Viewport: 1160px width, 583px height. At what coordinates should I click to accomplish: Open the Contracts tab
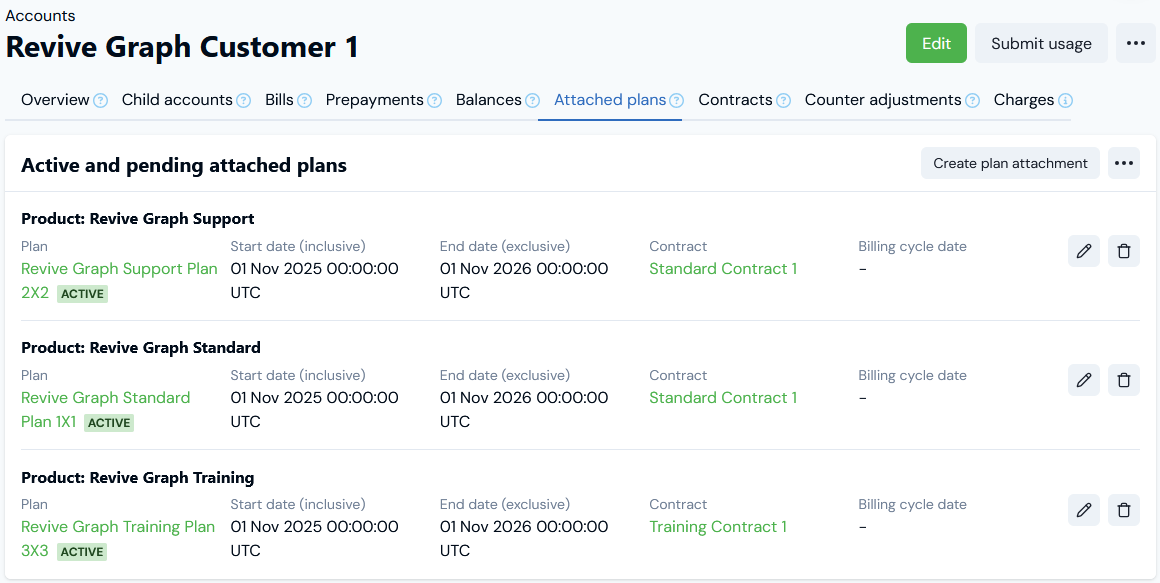735,100
